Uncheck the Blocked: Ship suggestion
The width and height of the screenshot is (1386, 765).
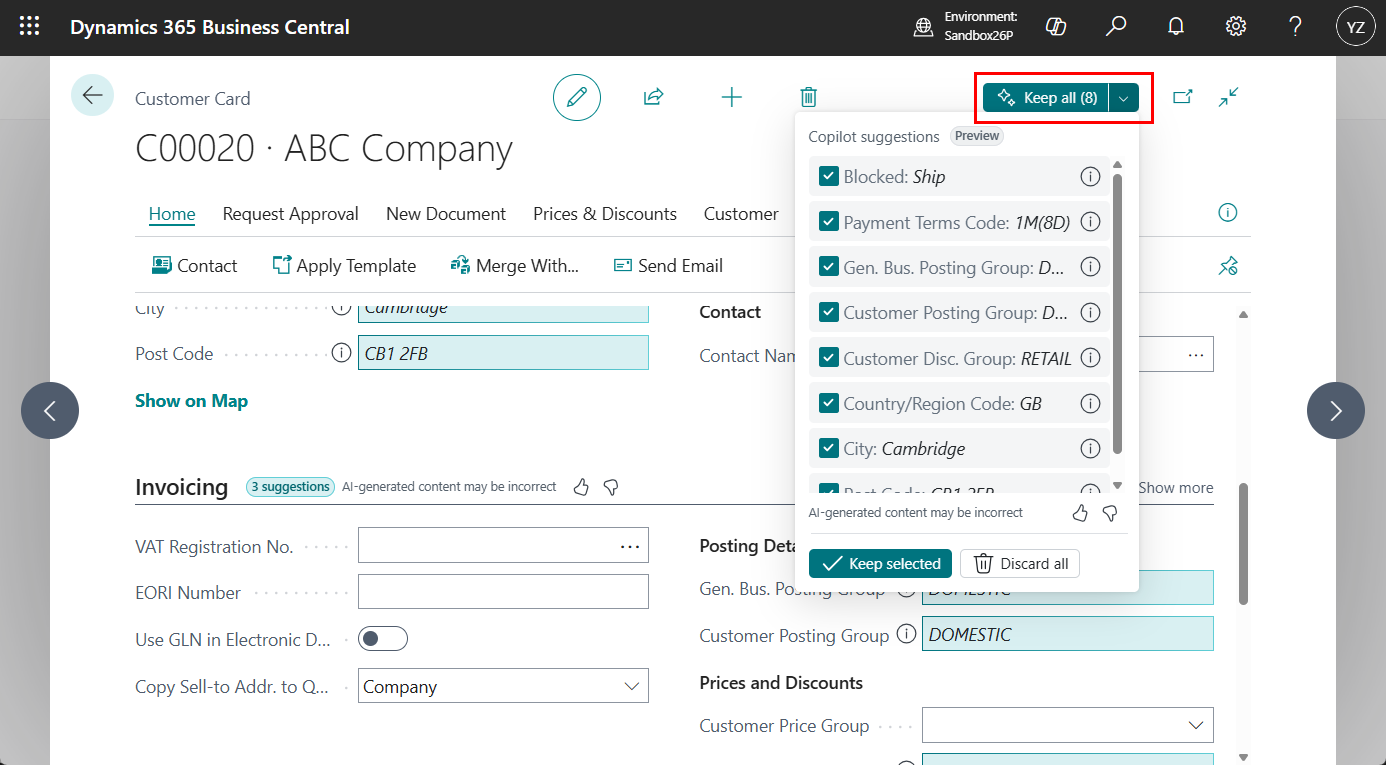(x=828, y=176)
